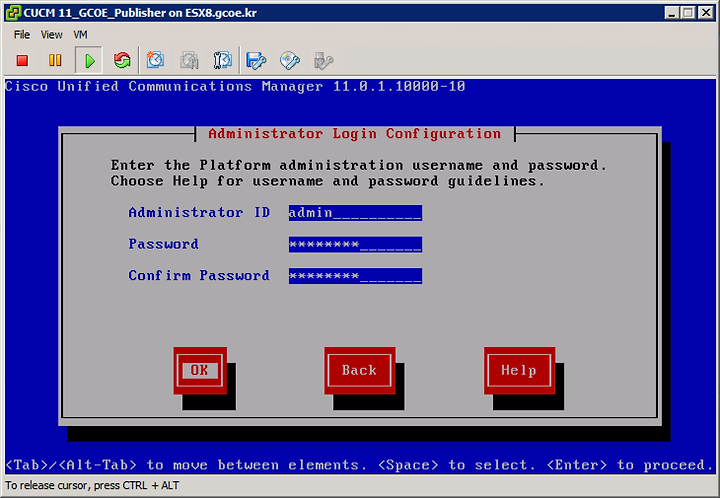
Task: Open the VM menu
Action: (x=80, y=35)
